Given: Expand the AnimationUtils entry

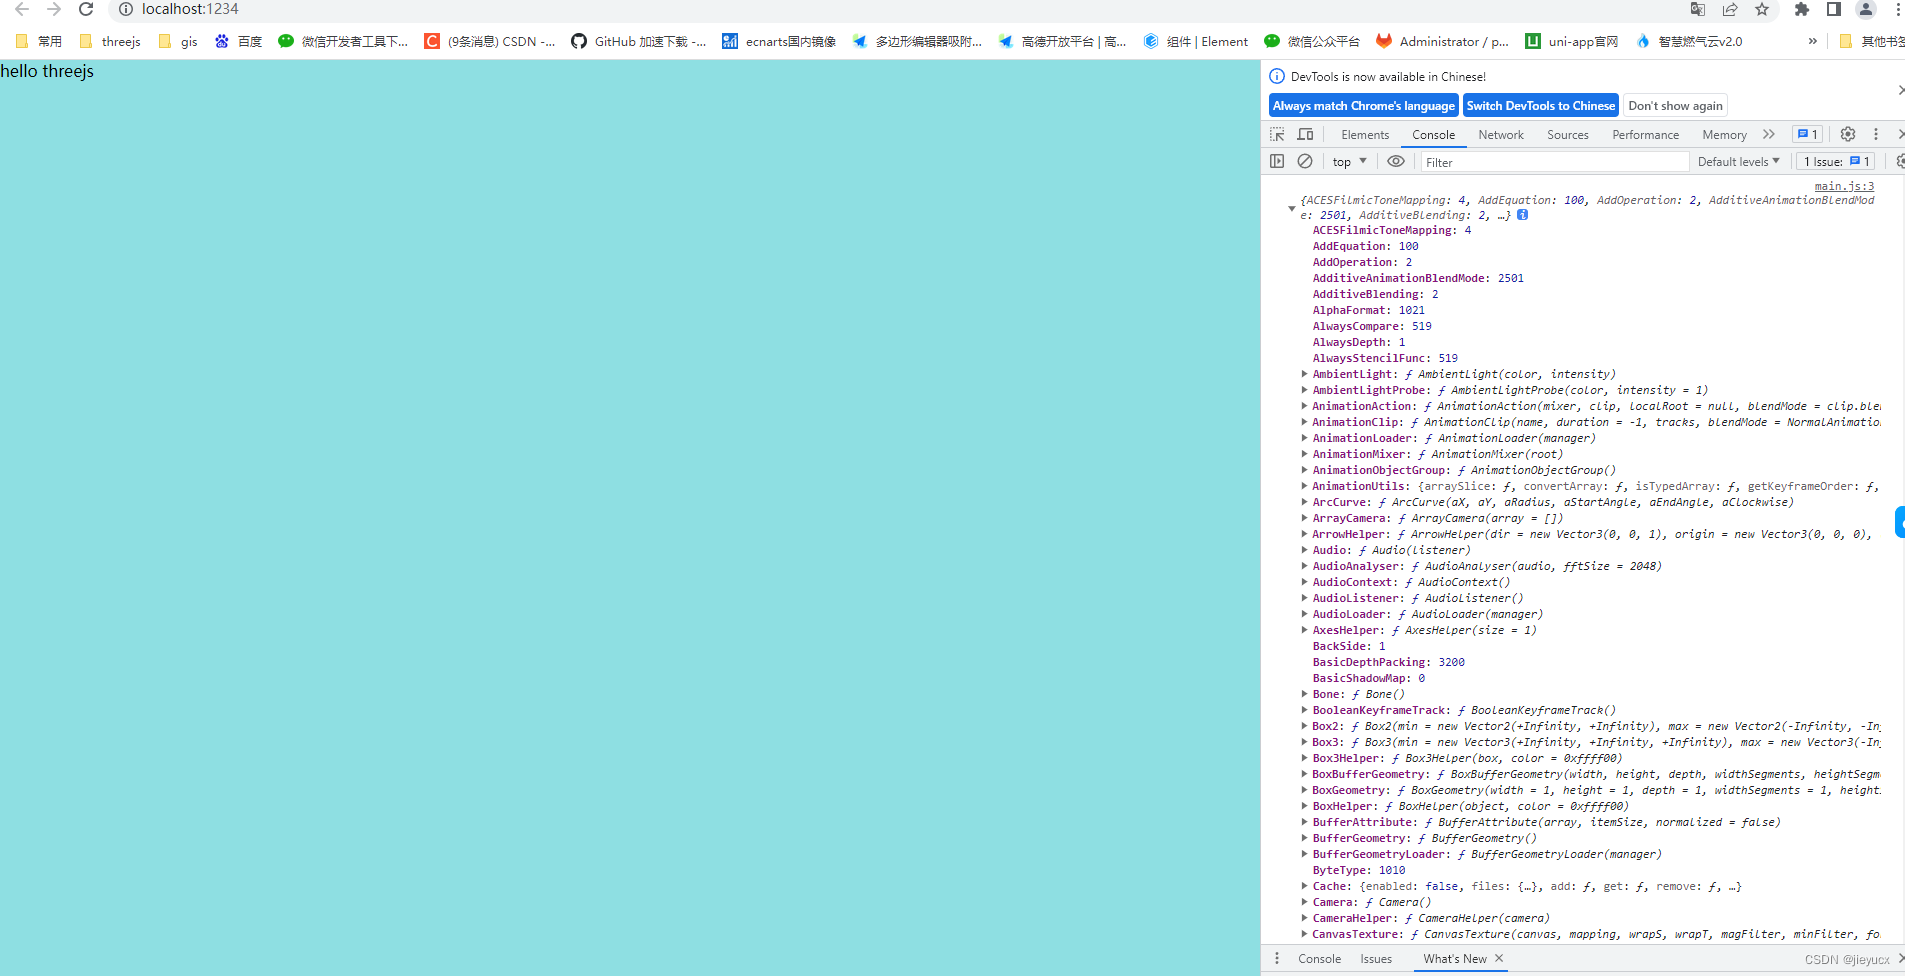Looking at the screenshot, I should click(x=1304, y=486).
